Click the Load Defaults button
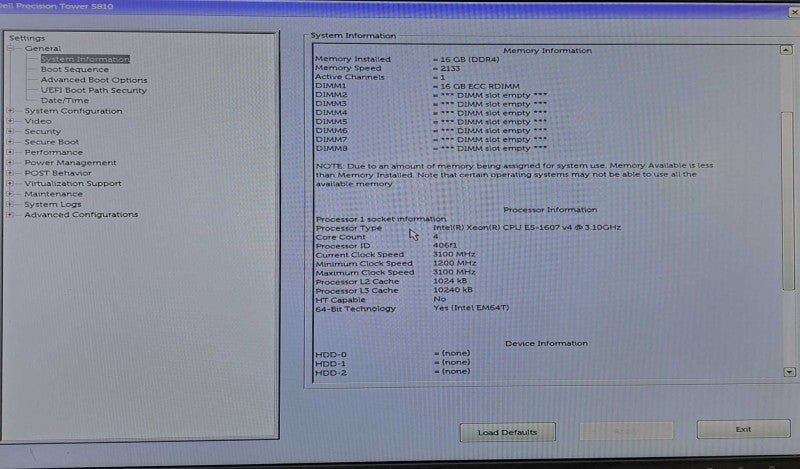The image size is (800, 469). click(x=508, y=432)
